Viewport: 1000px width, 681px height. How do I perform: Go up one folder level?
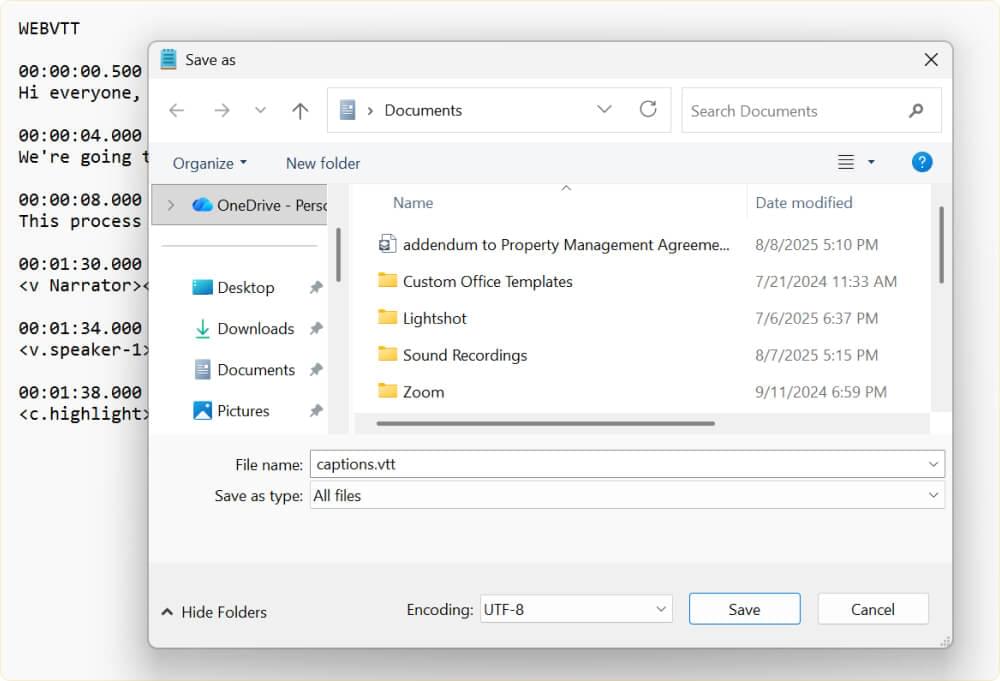tap(300, 111)
